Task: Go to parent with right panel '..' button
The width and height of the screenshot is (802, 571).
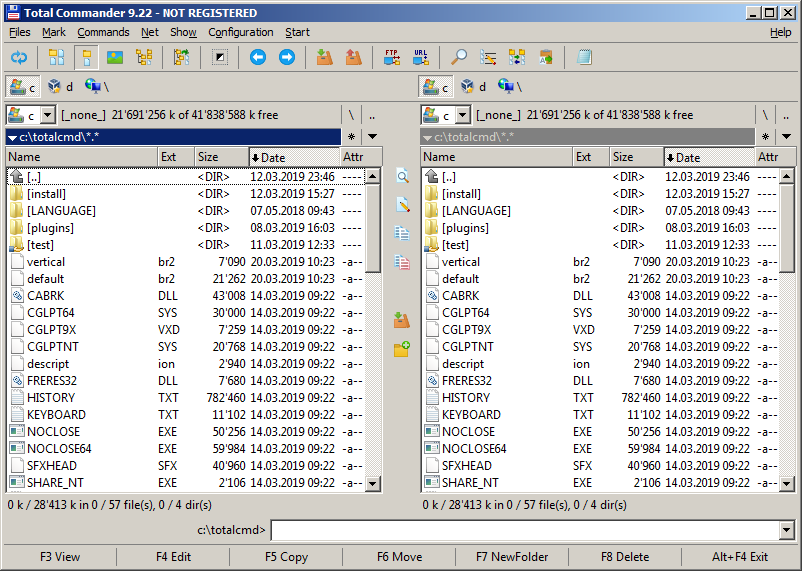Action: 786,115
